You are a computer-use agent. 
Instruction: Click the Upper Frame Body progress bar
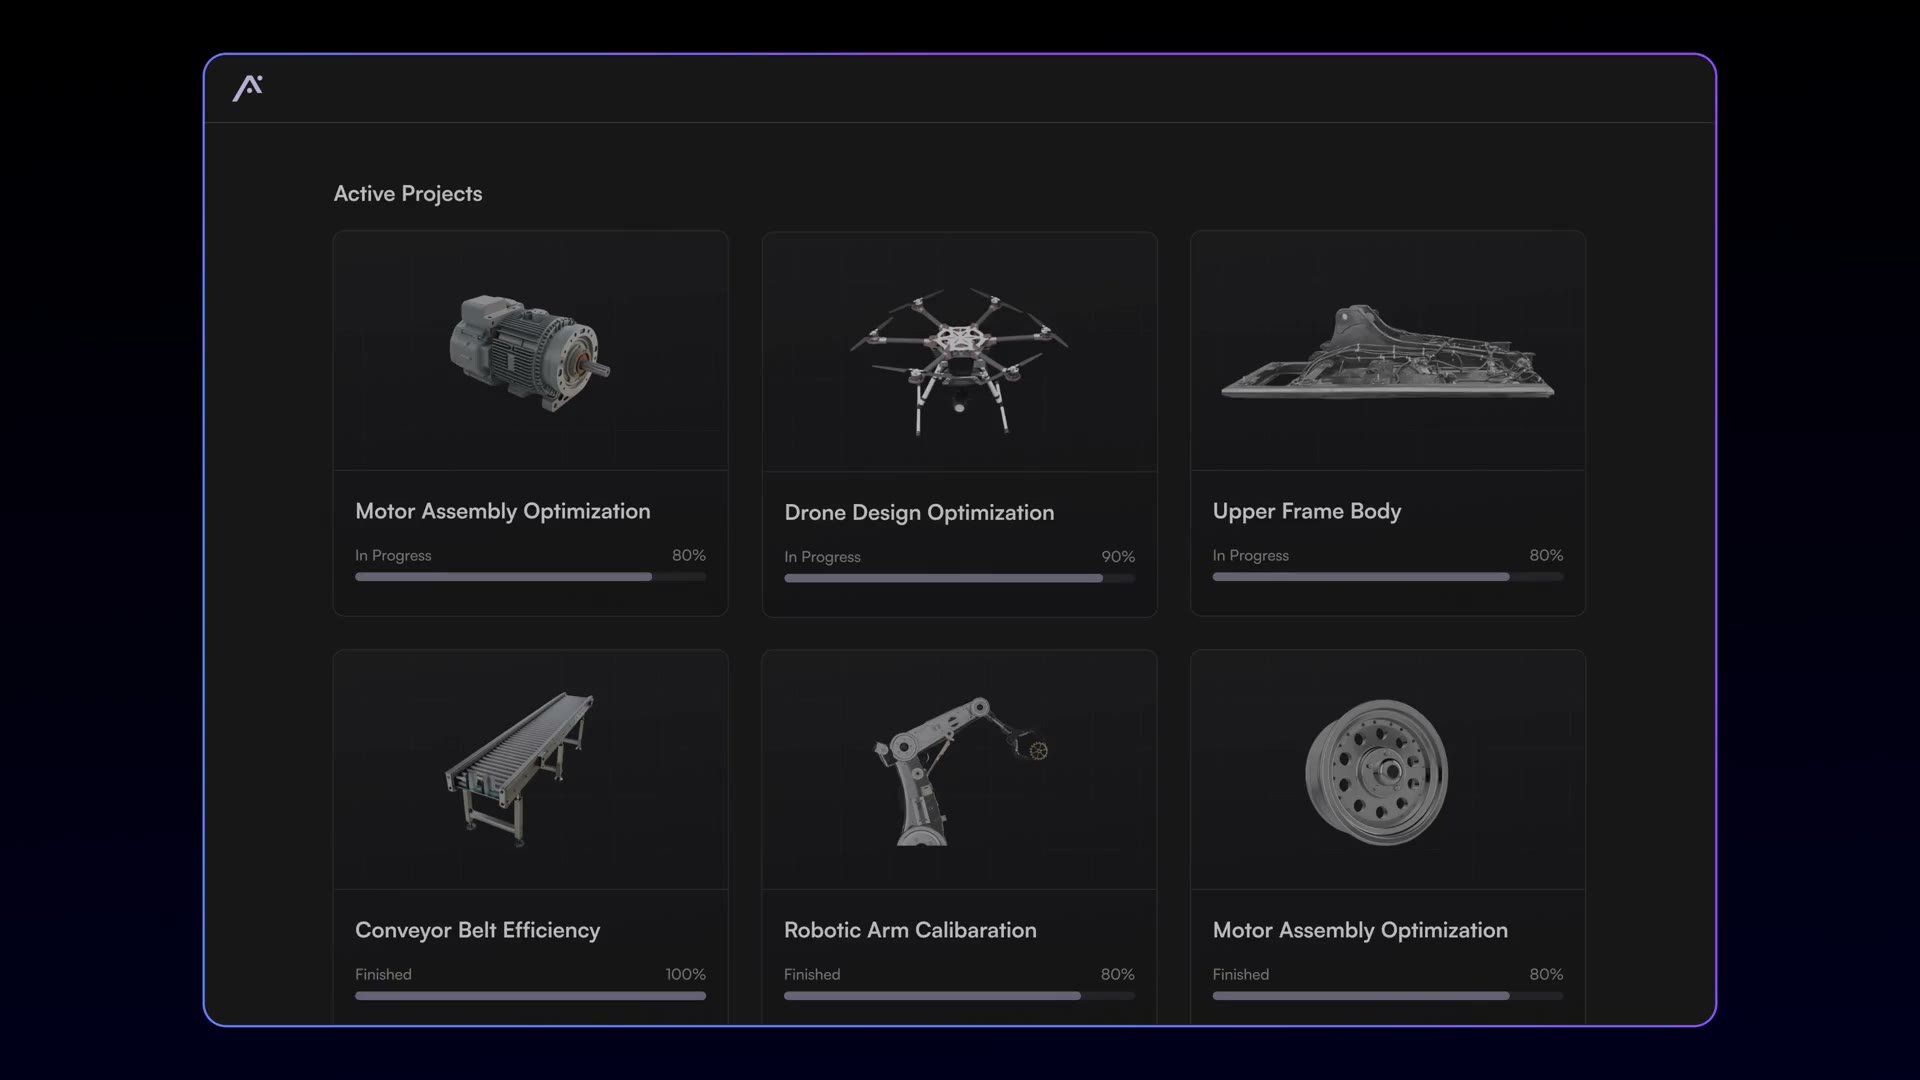point(1388,577)
